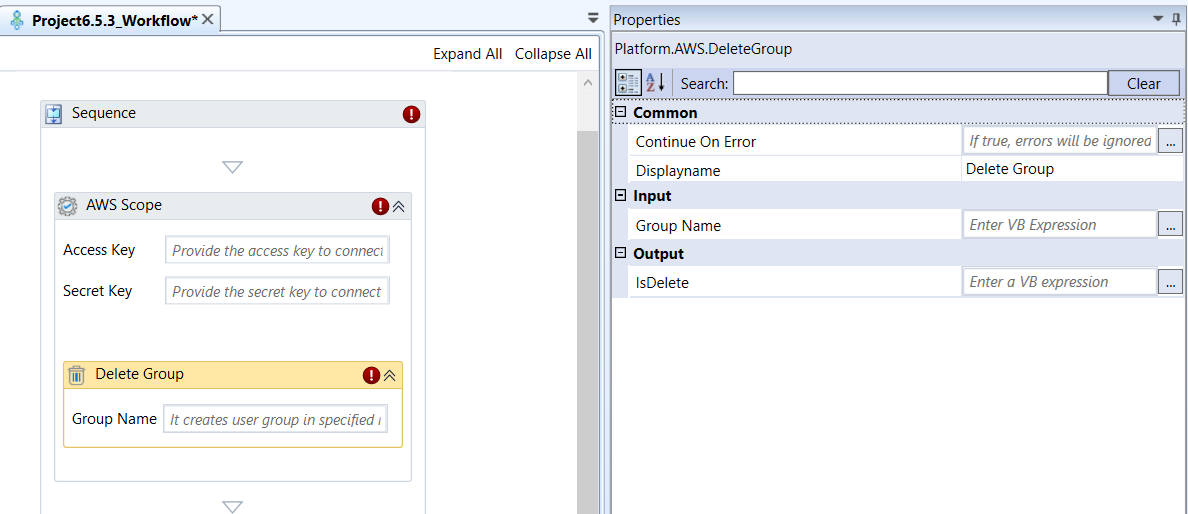The image size is (1188, 514).
Task: Click the Continue On Error value field
Action: click(1060, 141)
